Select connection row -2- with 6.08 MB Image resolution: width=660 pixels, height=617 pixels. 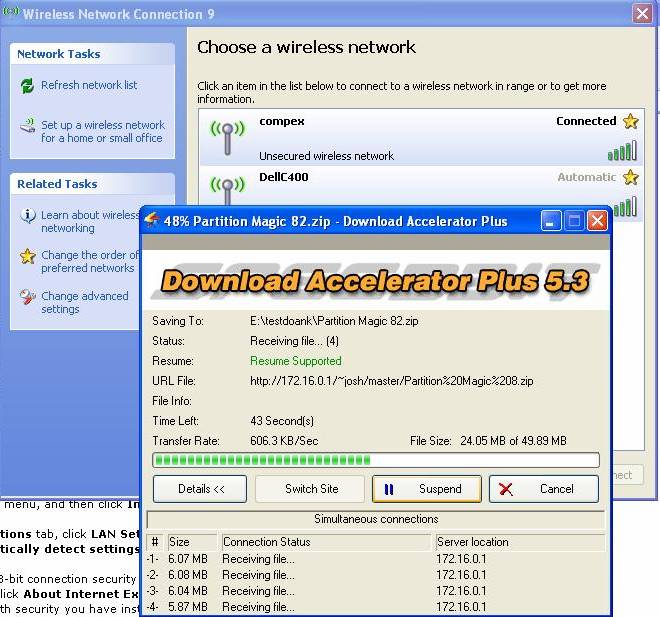click(x=376, y=575)
